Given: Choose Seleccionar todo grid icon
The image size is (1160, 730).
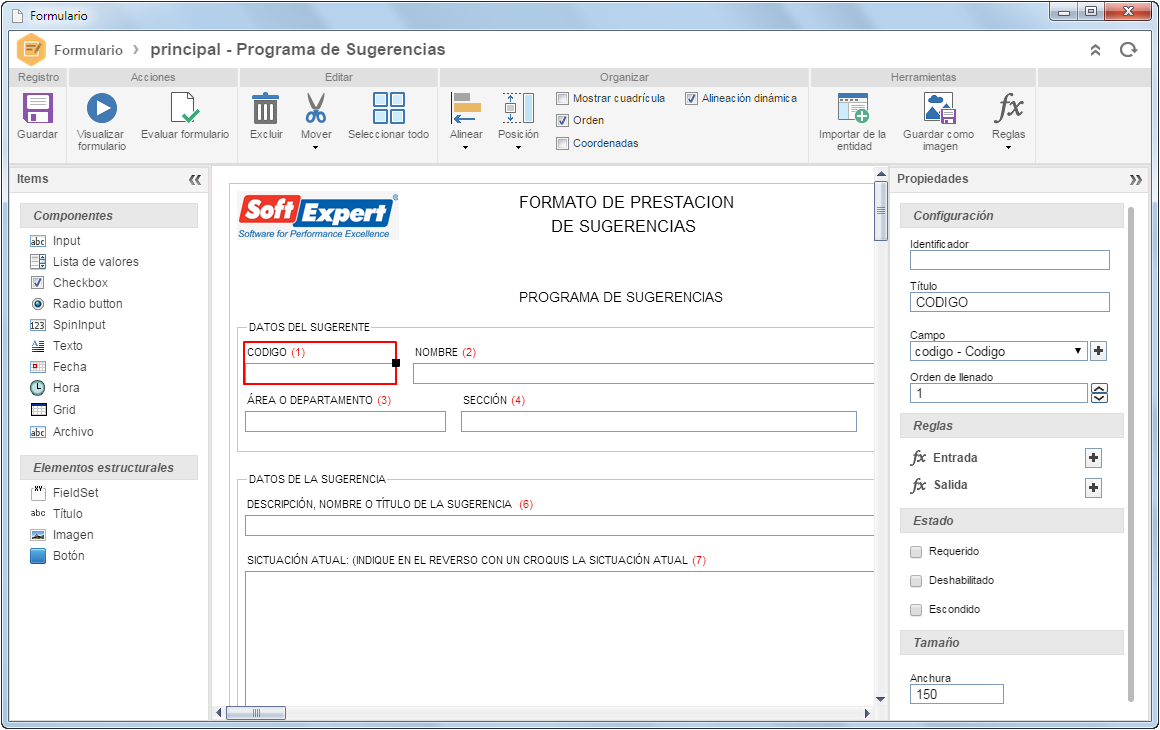Looking at the screenshot, I should coord(388,108).
